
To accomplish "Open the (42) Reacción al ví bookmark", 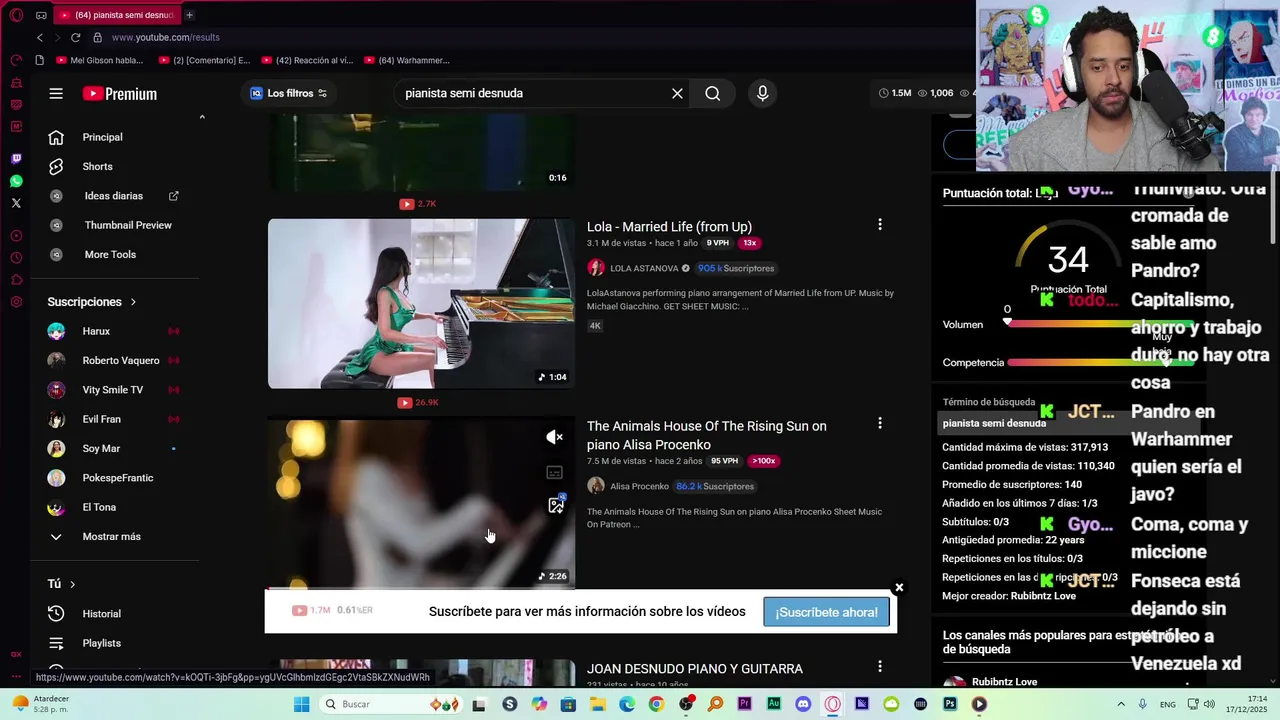I will (307, 60).
